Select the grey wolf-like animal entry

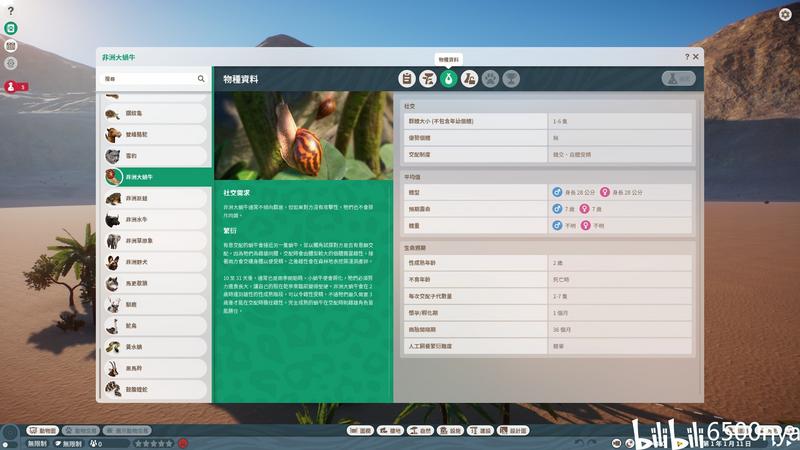[x=156, y=283]
